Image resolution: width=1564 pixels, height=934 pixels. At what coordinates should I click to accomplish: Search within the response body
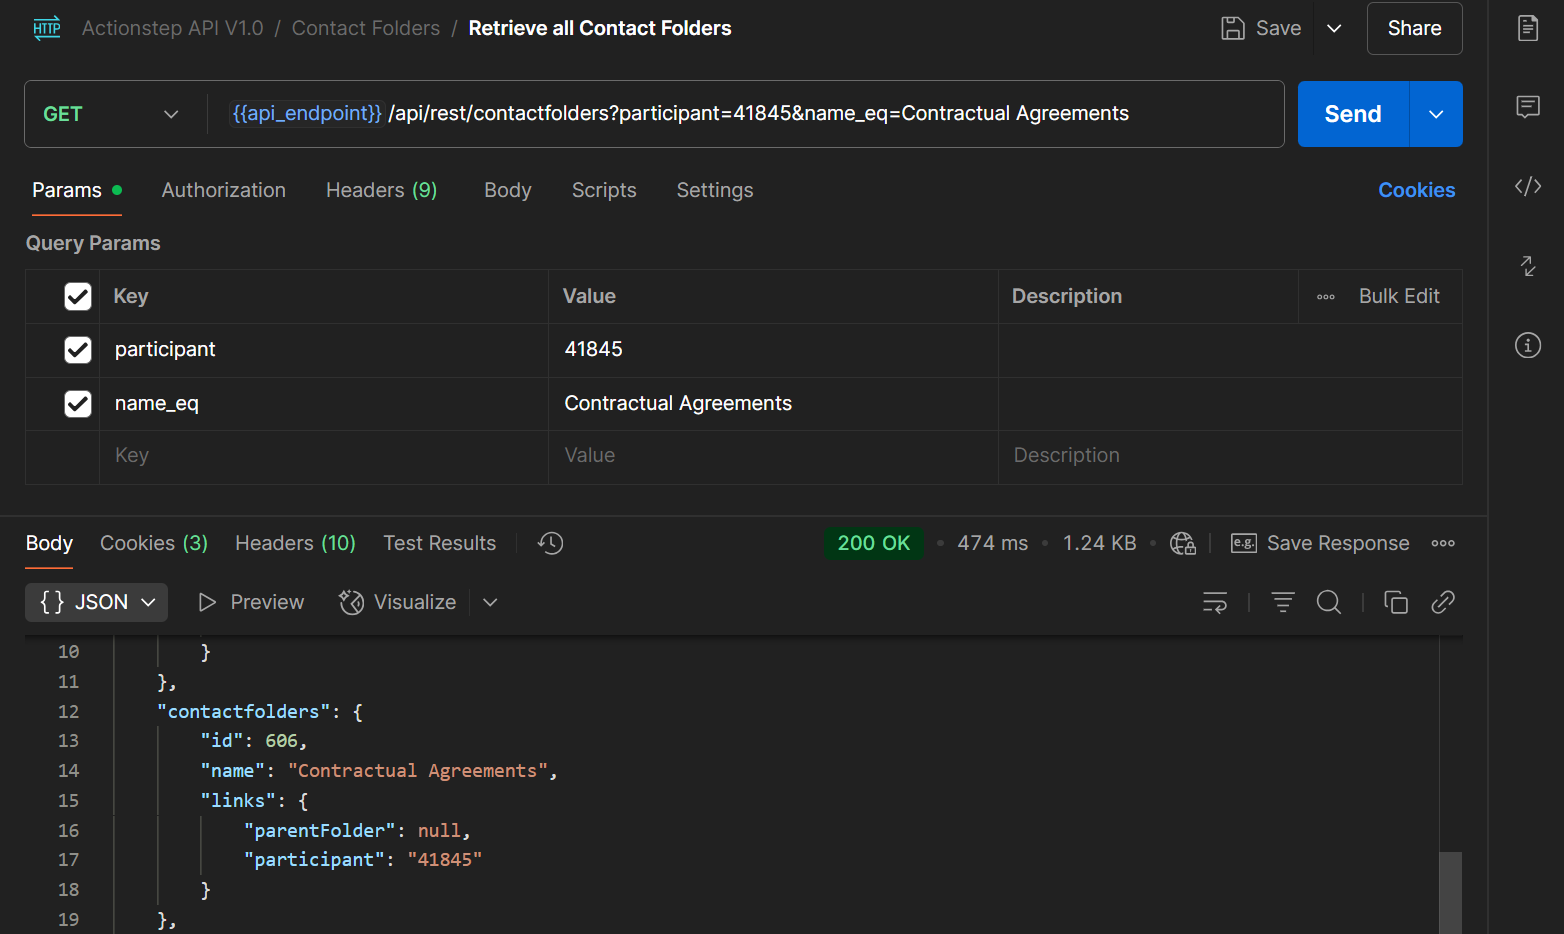tap(1329, 602)
